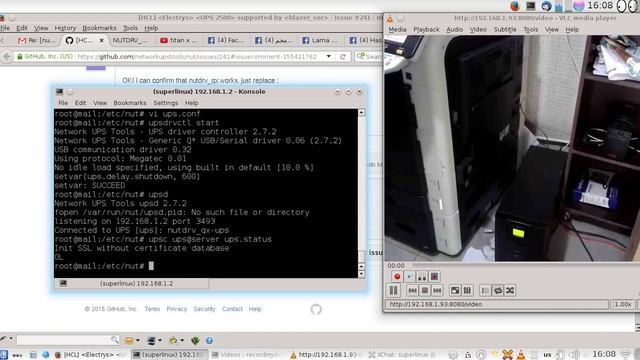Open VLC Audio menu
Viewport: 640px width, 360px height.
tap(454, 29)
